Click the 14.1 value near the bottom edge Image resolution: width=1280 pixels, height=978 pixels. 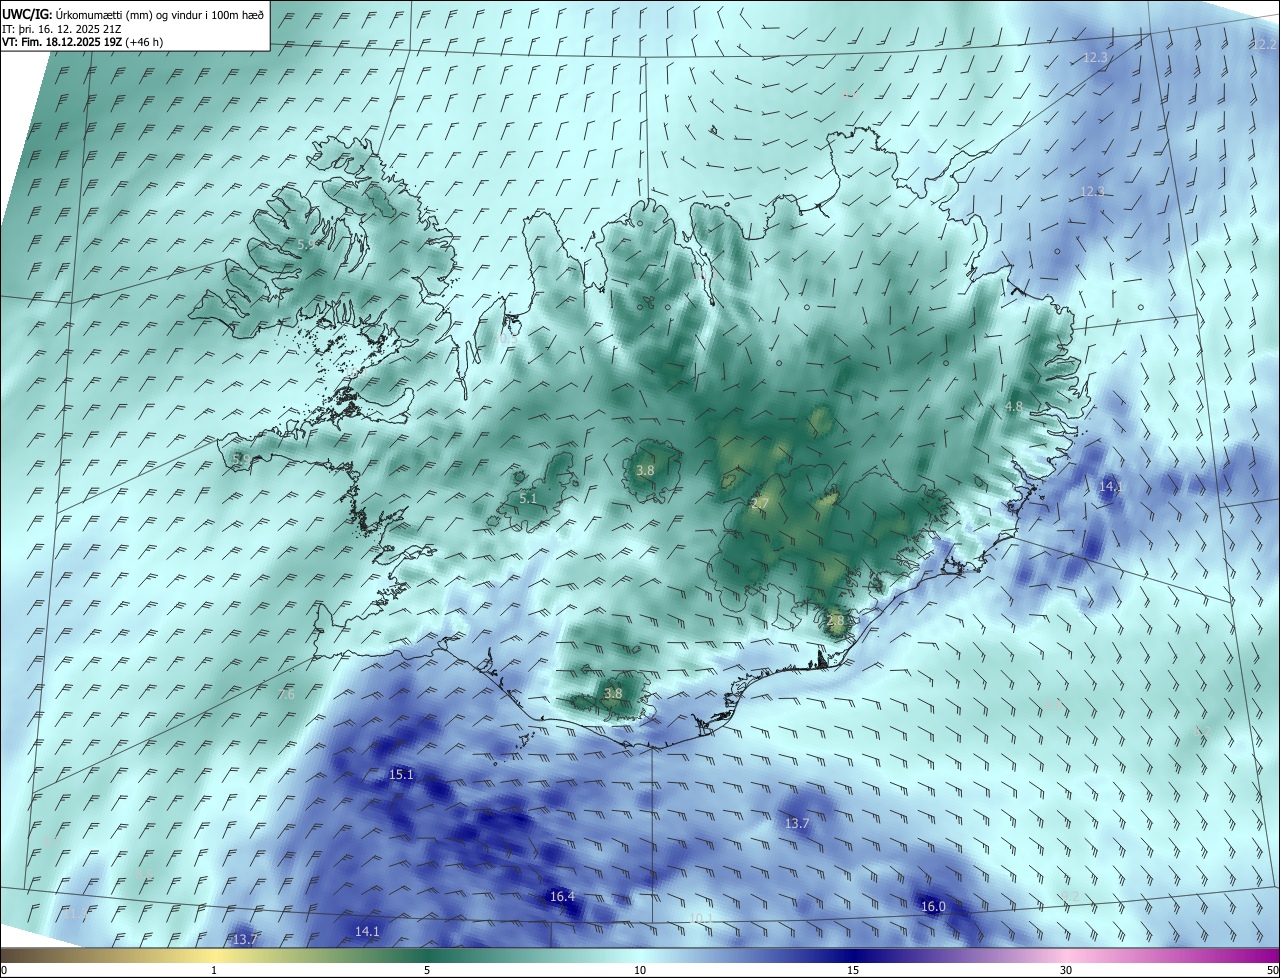(x=367, y=931)
